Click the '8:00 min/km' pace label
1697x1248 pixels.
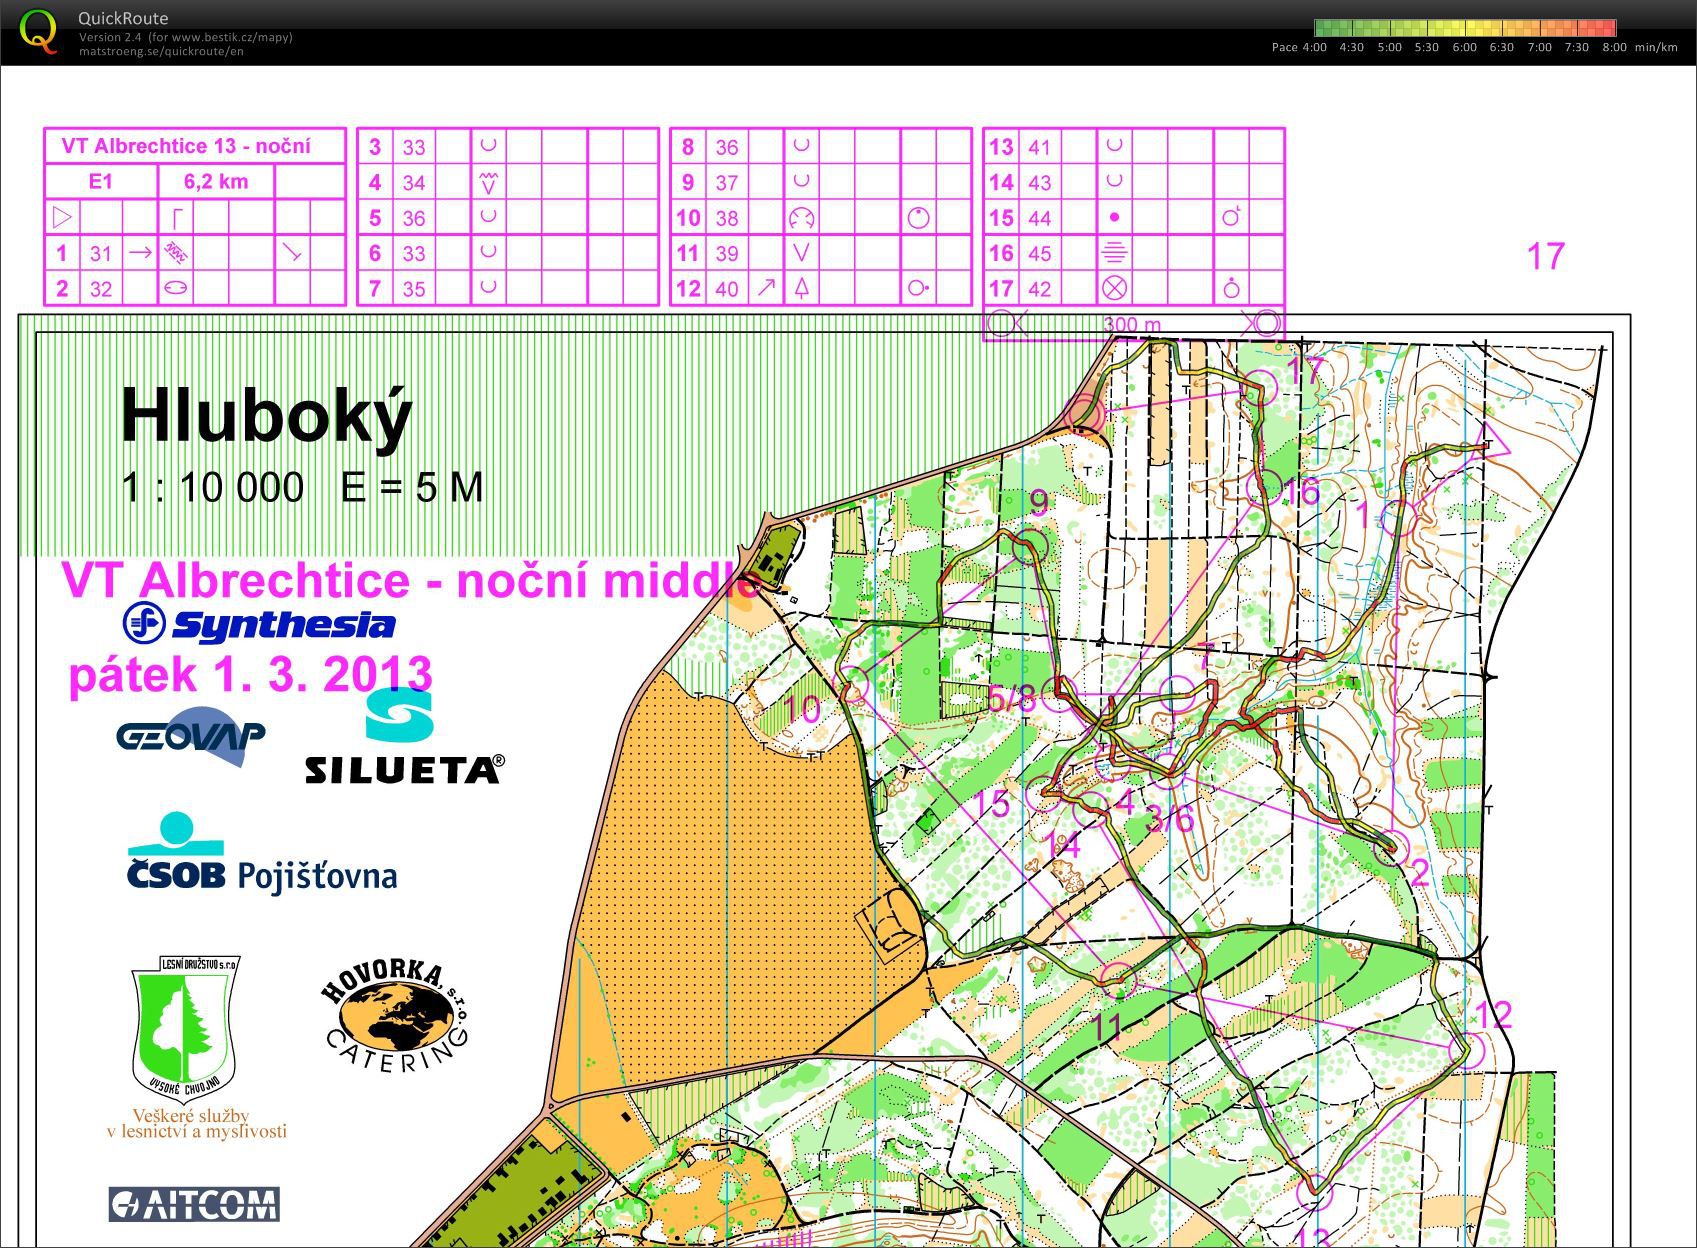(x=1639, y=47)
